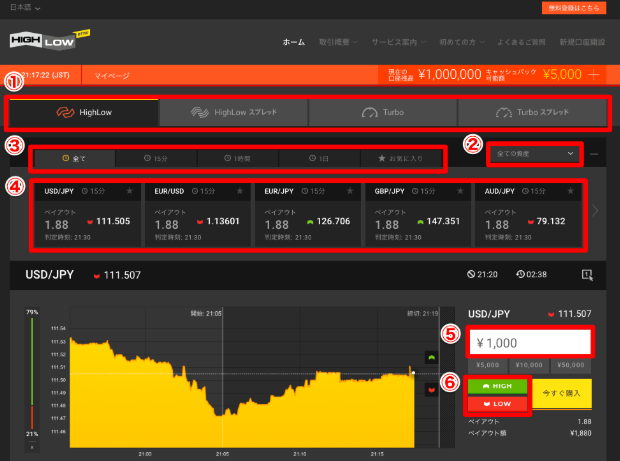Screen dimensions: 620x461
Task: Switch to the Turbo スプレッド tab
Action: (x=532, y=112)
